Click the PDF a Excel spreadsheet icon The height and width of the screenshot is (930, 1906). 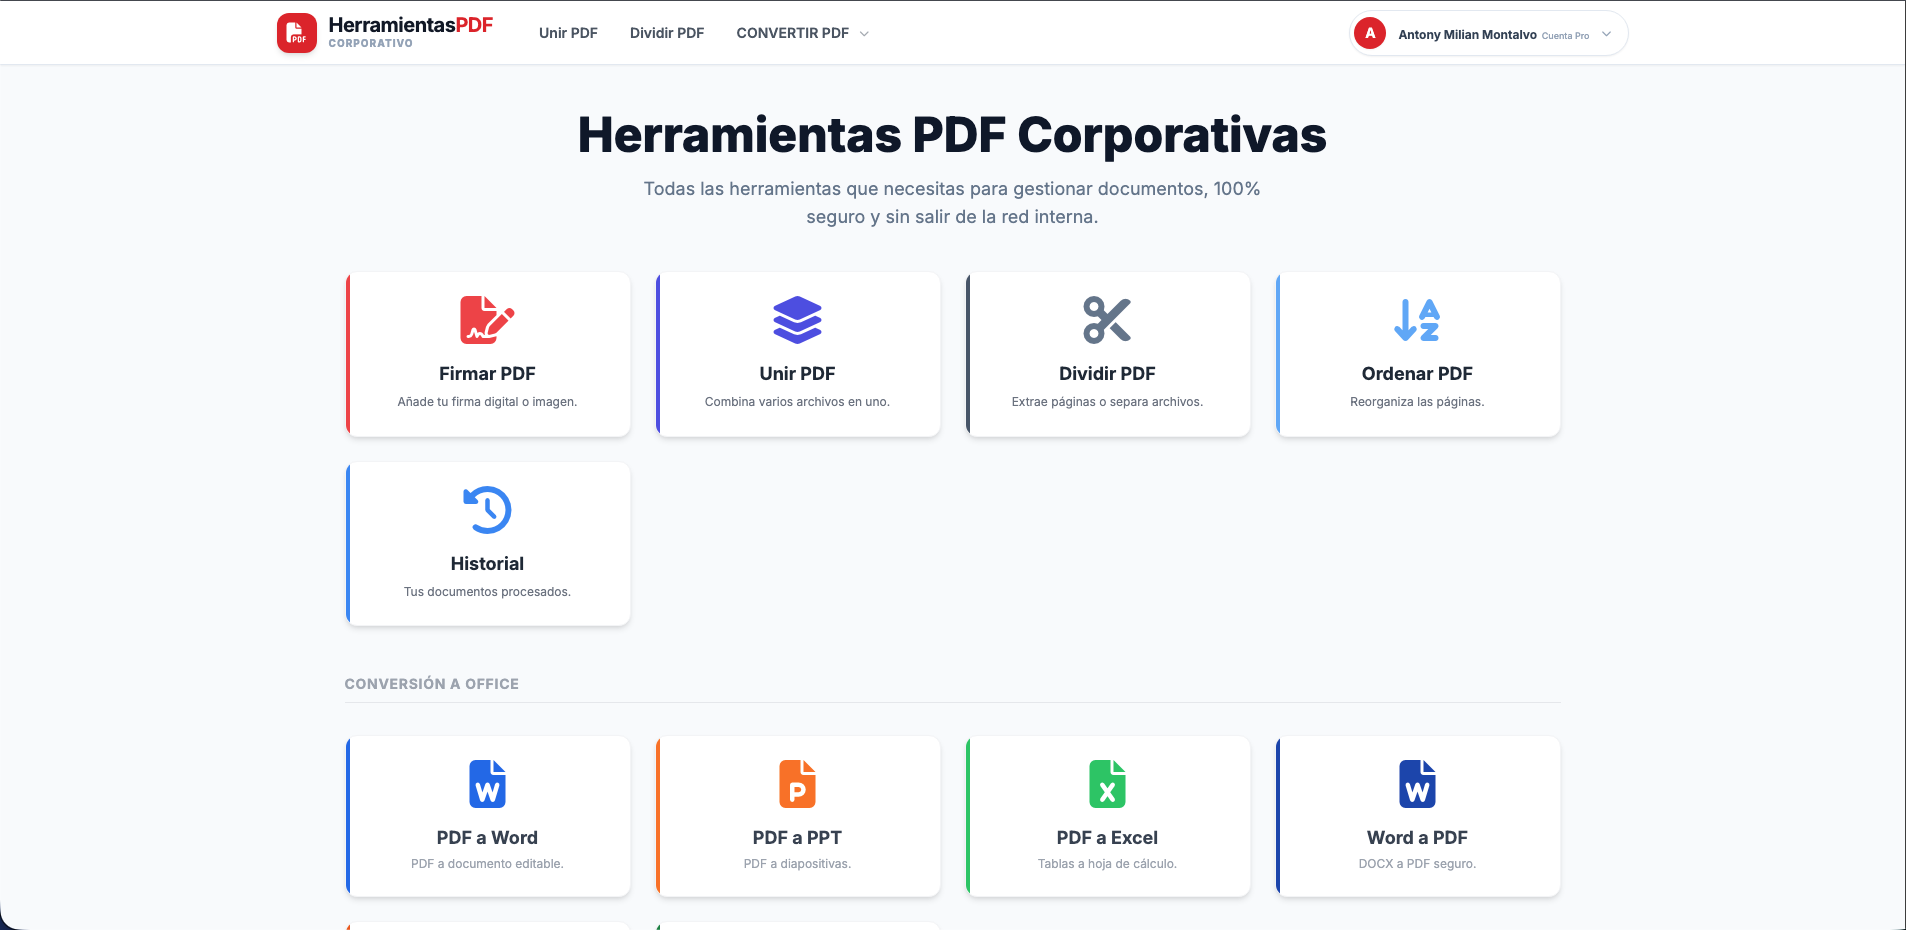1107,784
